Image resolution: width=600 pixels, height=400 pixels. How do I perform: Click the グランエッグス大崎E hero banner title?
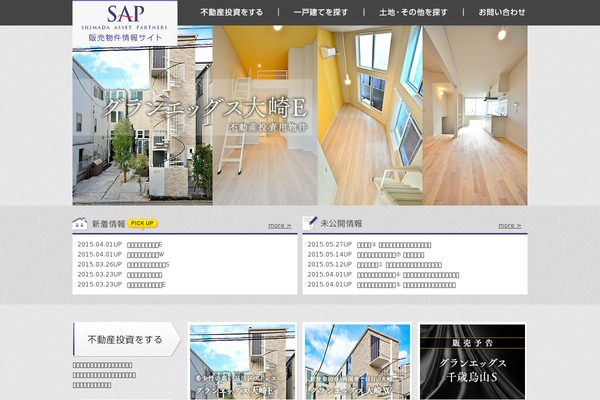tap(205, 108)
